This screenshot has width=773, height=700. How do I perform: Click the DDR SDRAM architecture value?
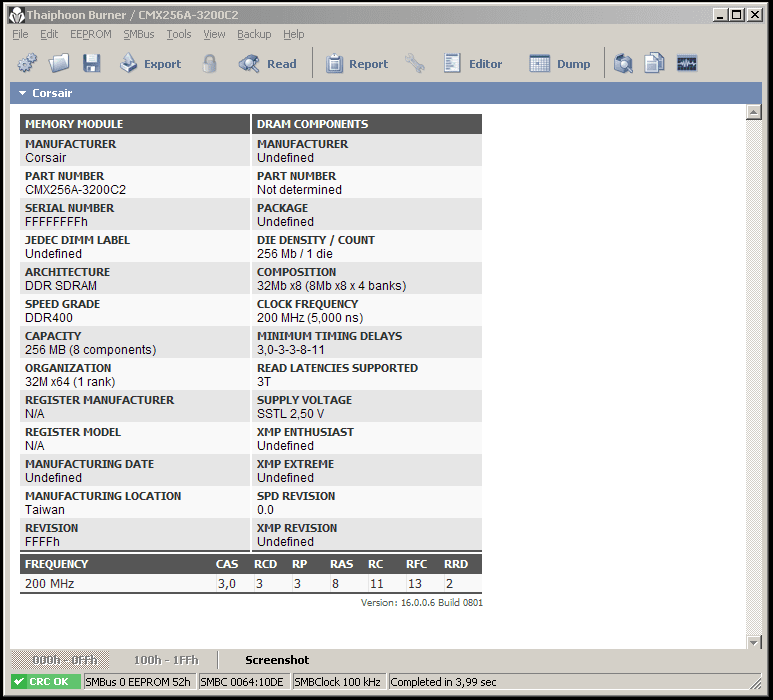(x=61, y=286)
